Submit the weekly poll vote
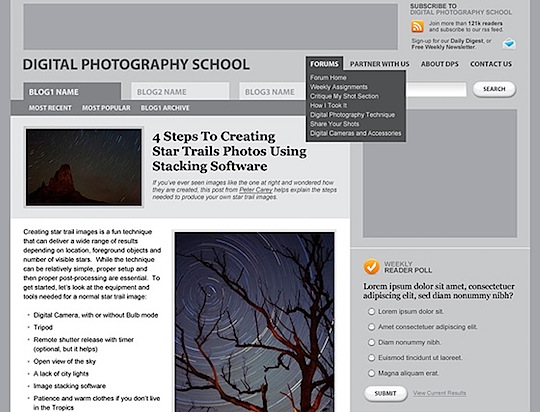Viewport: 540px width, 412px height. click(385, 393)
